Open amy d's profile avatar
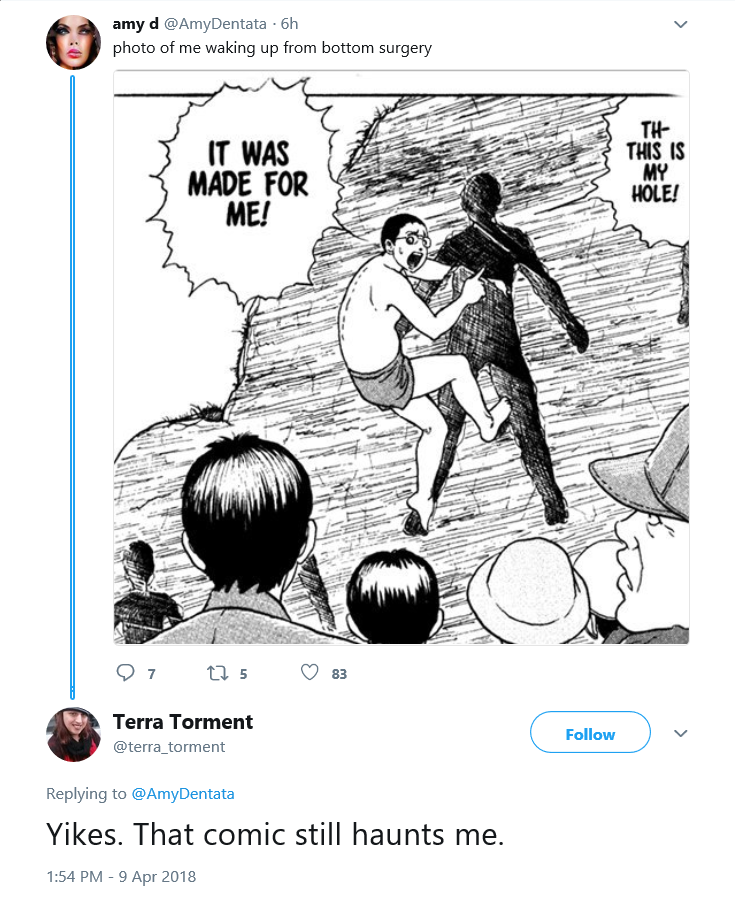735x903 pixels. click(x=73, y=43)
